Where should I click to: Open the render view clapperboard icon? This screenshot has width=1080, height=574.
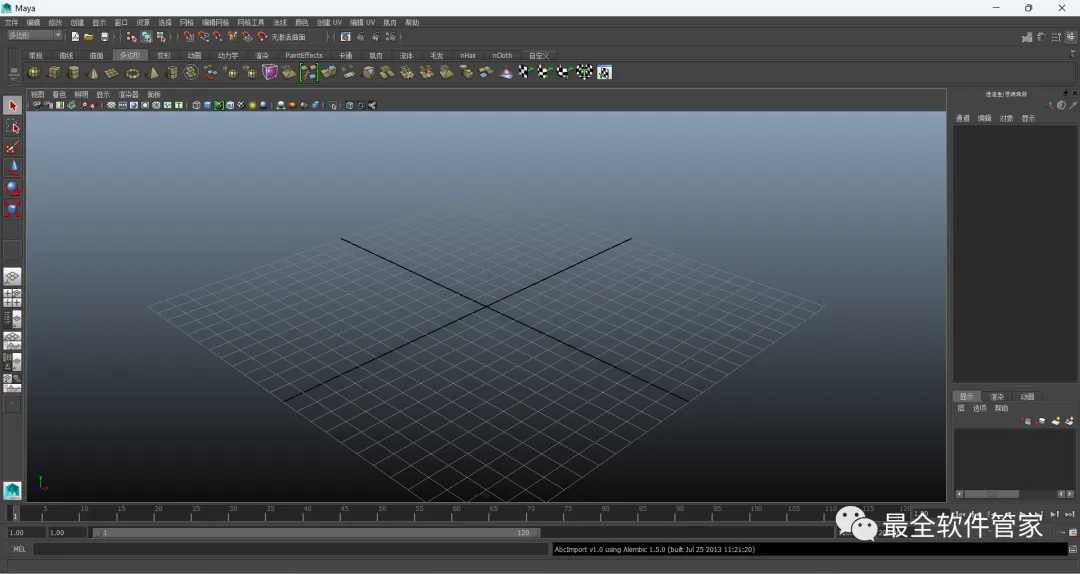tap(346, 37)
